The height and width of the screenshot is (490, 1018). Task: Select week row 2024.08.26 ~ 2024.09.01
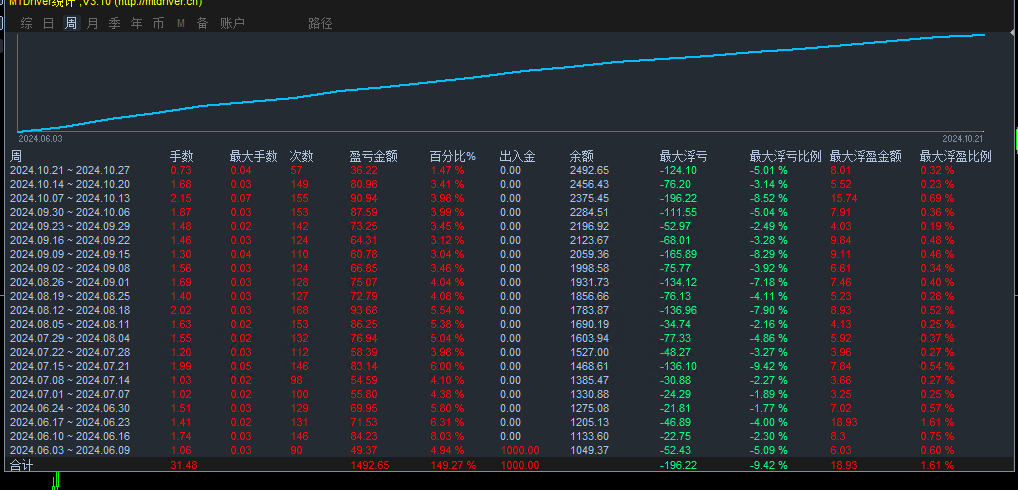click(x=509, y=282)
